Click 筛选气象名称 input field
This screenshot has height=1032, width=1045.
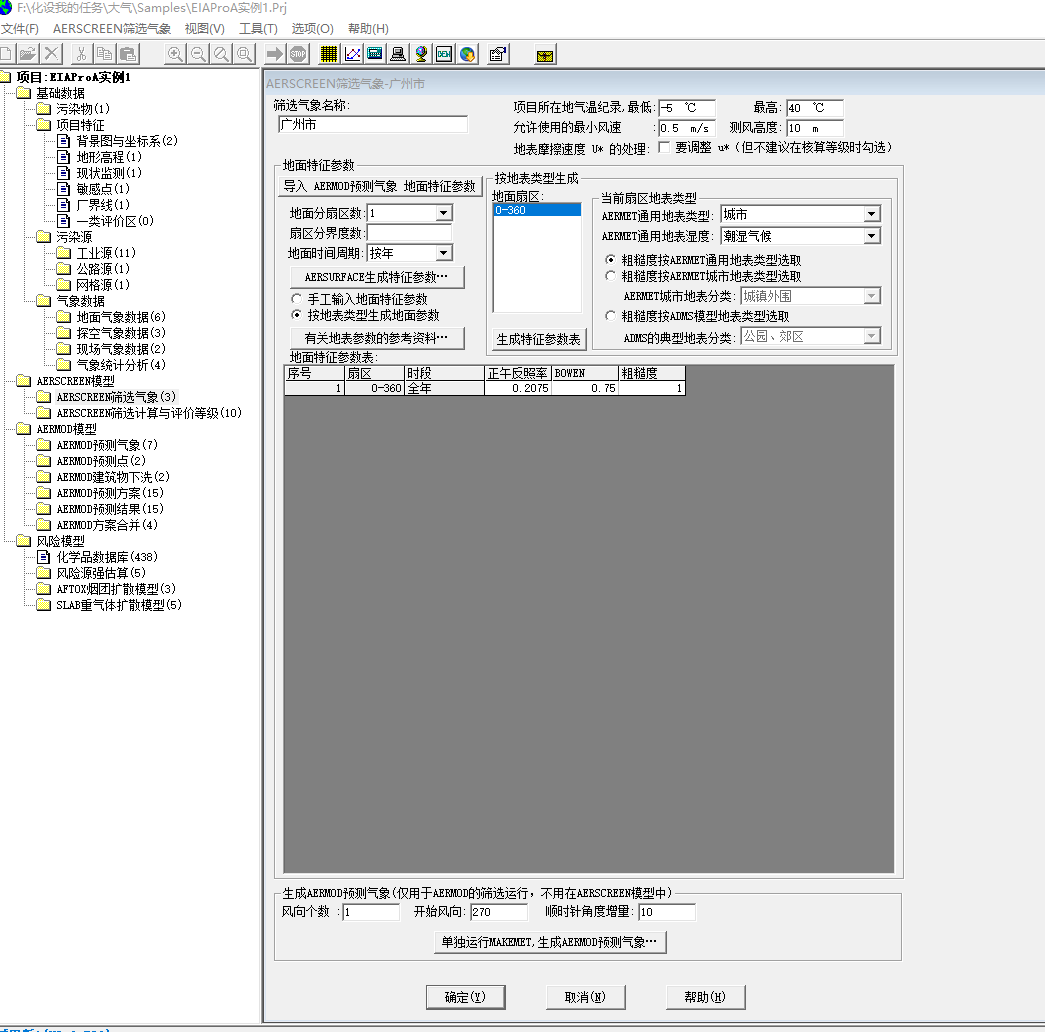point(373,124)
